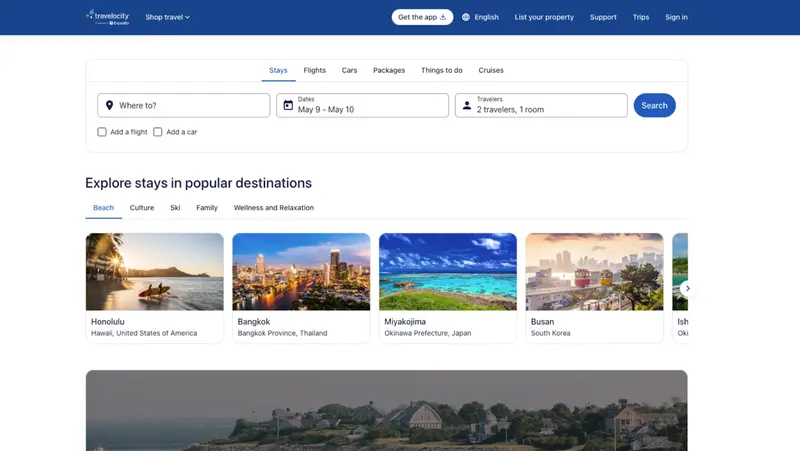Open the Support link
Screen dimensions: 800x451
pyautogui.click(x=603, y=17)
